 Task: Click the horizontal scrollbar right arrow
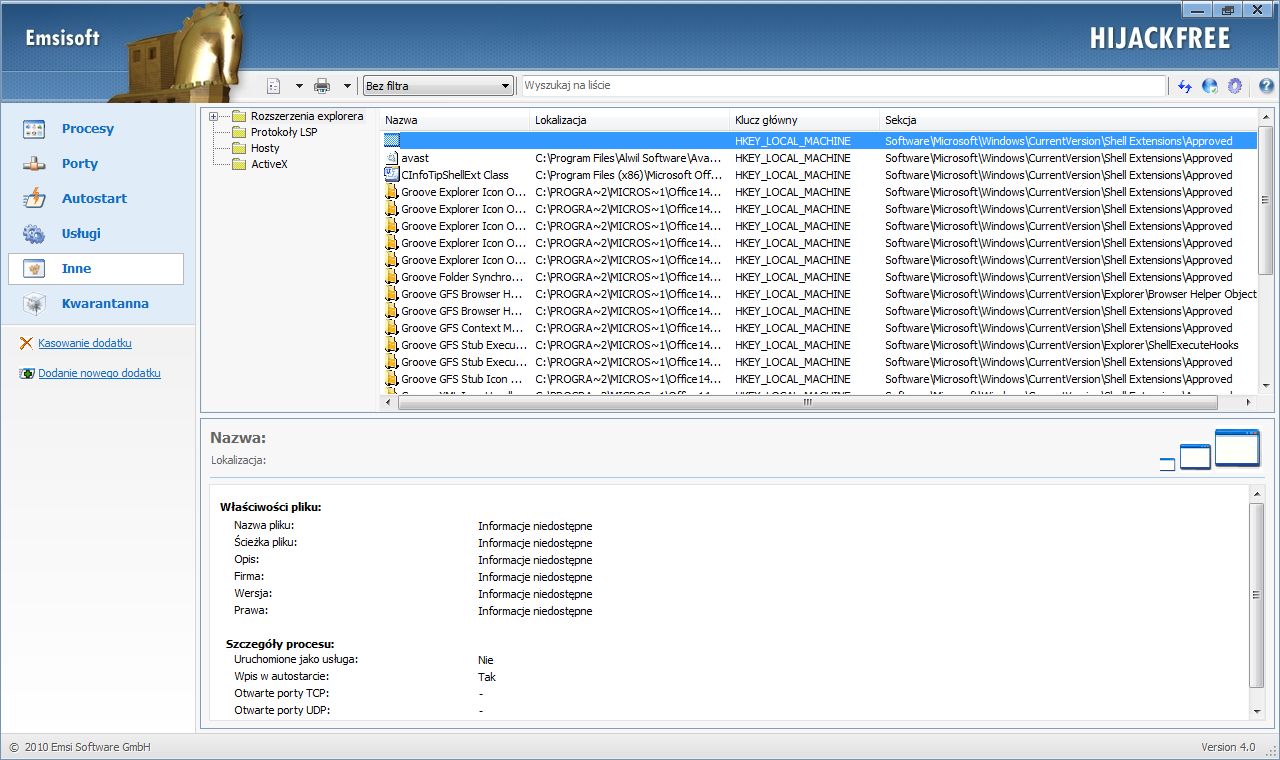(1248, 402)
